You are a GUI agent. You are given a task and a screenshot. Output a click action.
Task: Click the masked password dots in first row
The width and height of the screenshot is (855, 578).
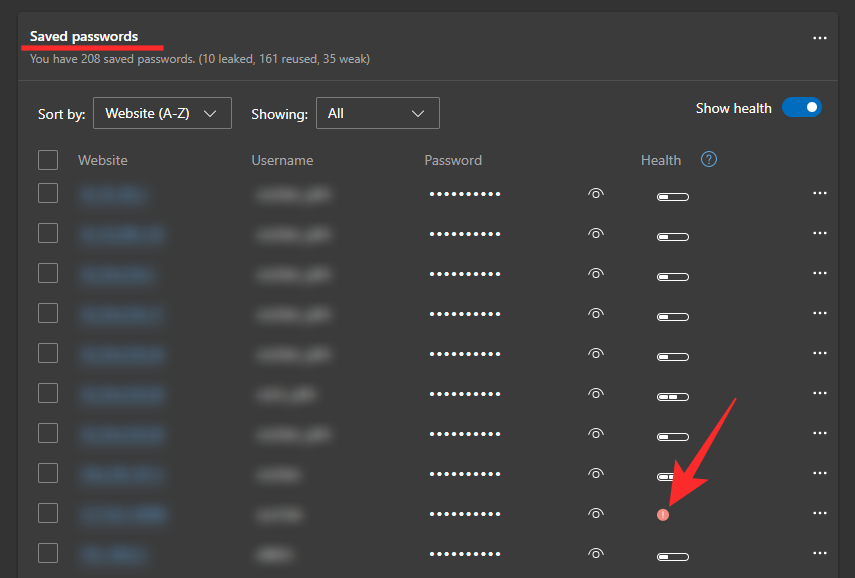click(465, 195)
